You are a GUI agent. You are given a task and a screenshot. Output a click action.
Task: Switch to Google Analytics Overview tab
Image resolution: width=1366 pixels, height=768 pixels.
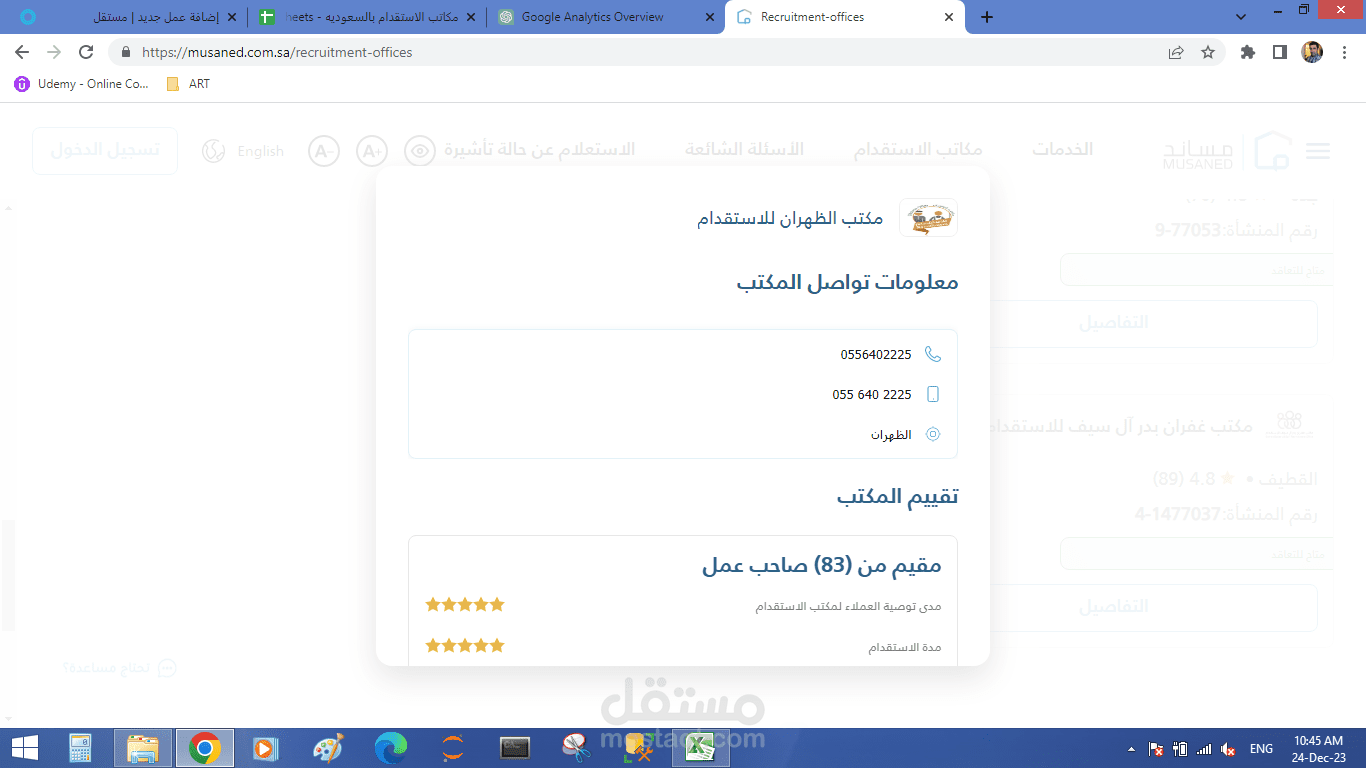point(607,17)
